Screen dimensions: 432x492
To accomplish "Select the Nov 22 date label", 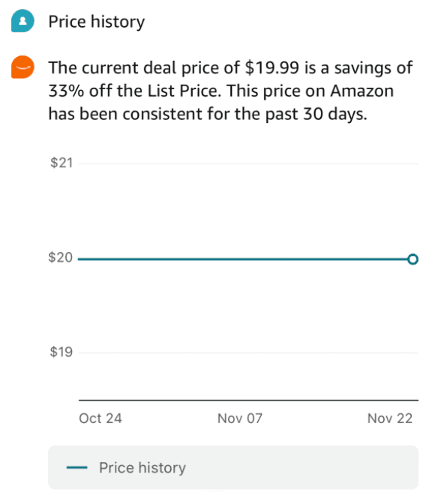I will [390, 418].
